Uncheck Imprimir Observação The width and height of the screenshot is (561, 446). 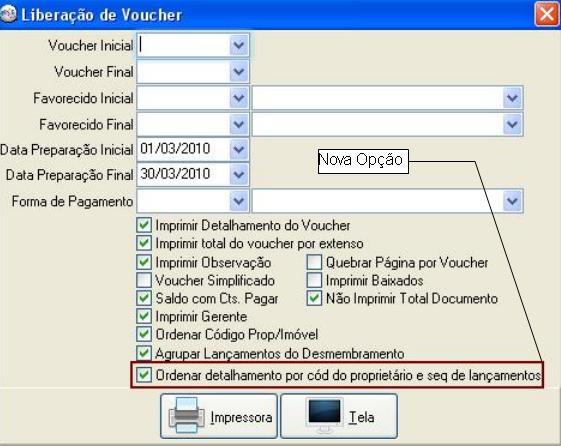tap(144, 262)
